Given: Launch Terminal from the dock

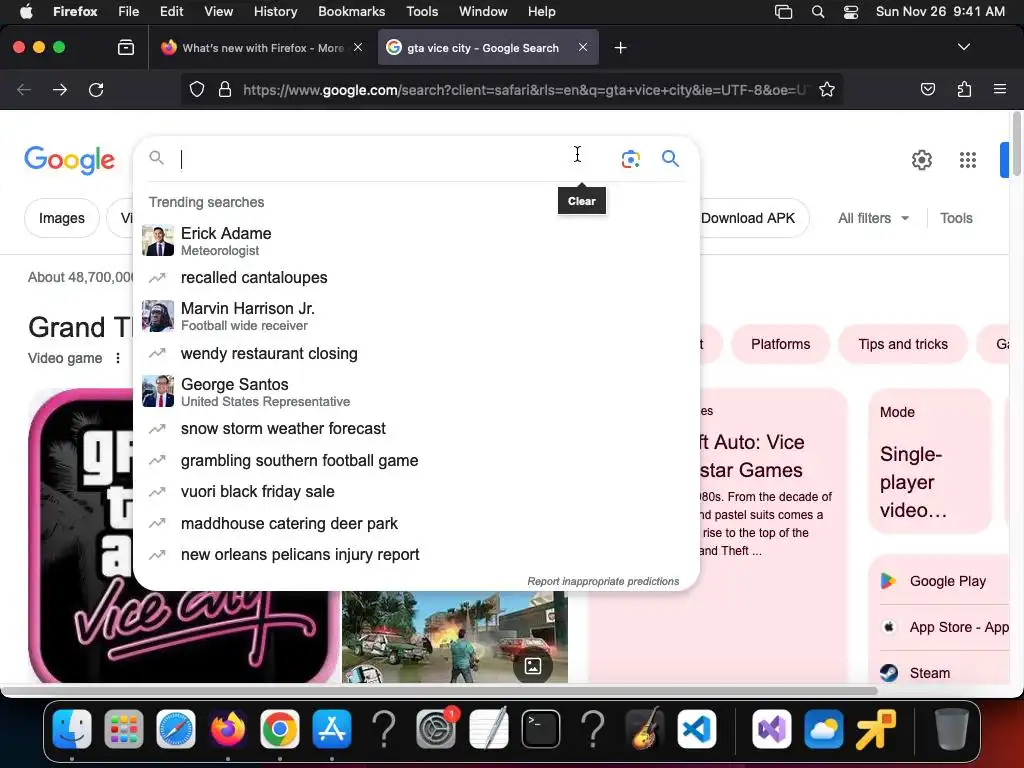Looking at the screenshot, I should pos(541,729).
